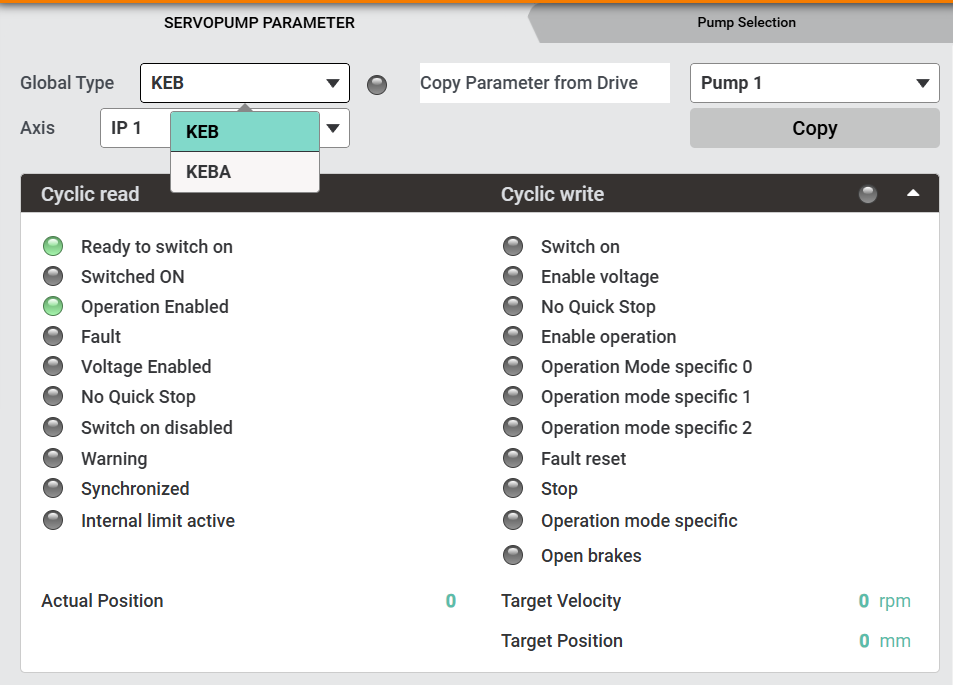
Task: Switch to the Pump Selection tab
Action: (746, 22)
